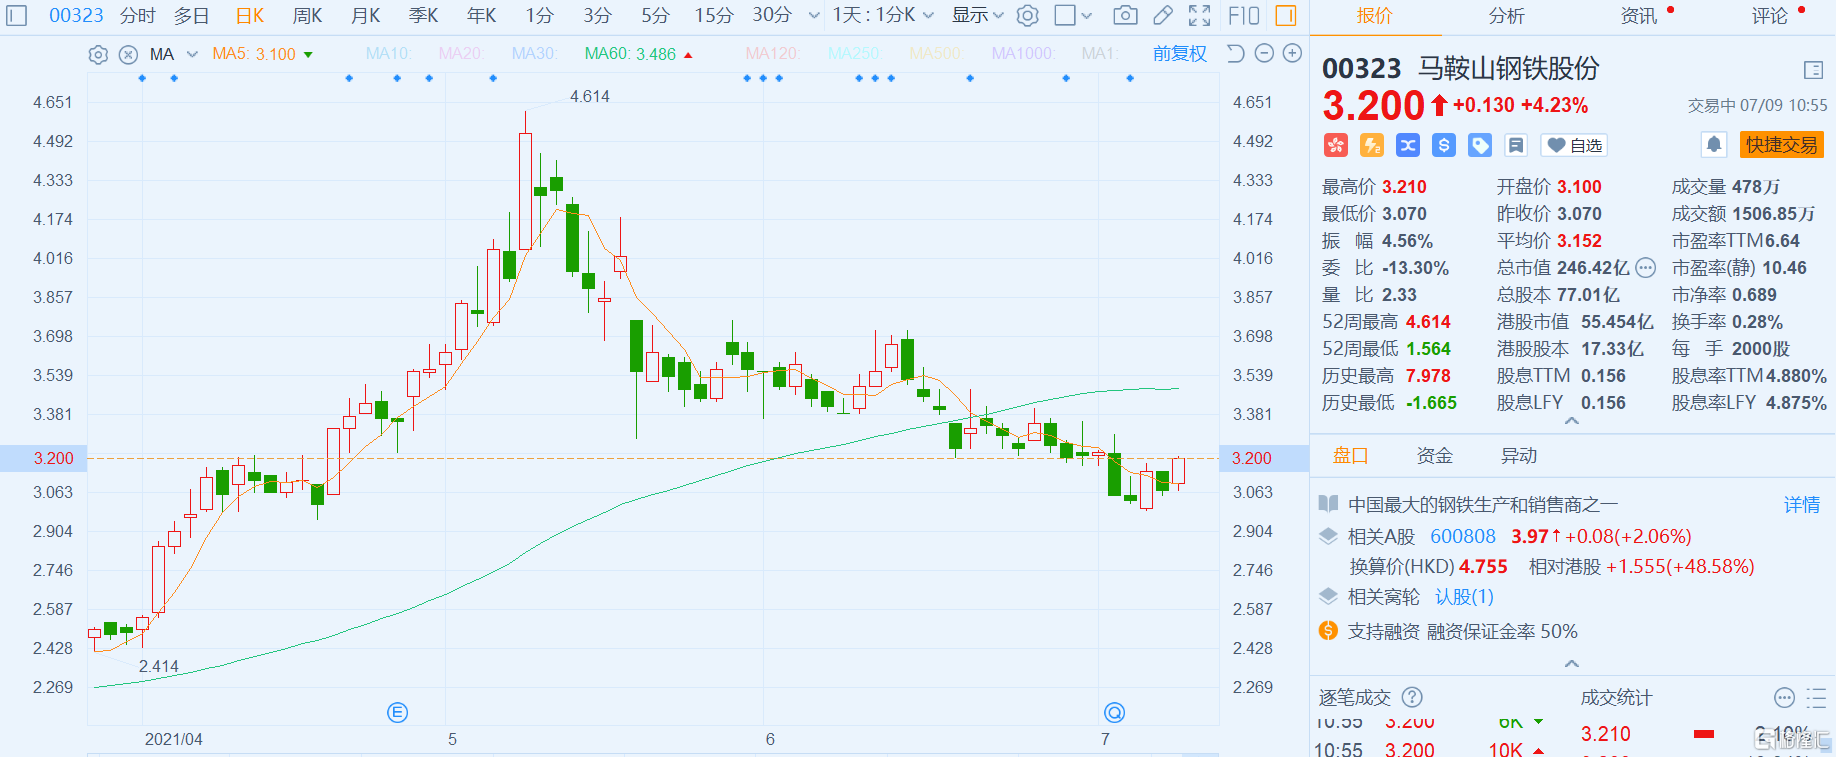Screen dimensions: 1836x757
Task: Switch to 年K yearly chart
Action: [x=481, y=15]
